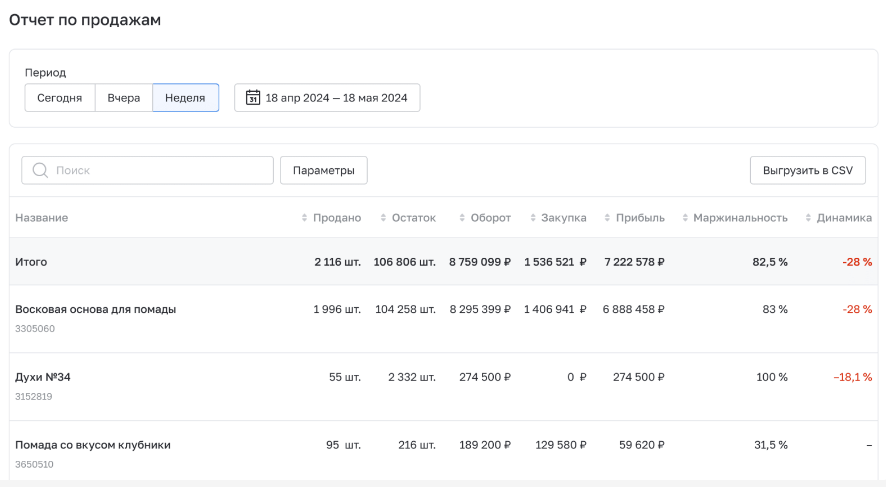The image size is (886, 487).
Task: Sort the table by Оборот arrows
Action: (x=461, y=218)
